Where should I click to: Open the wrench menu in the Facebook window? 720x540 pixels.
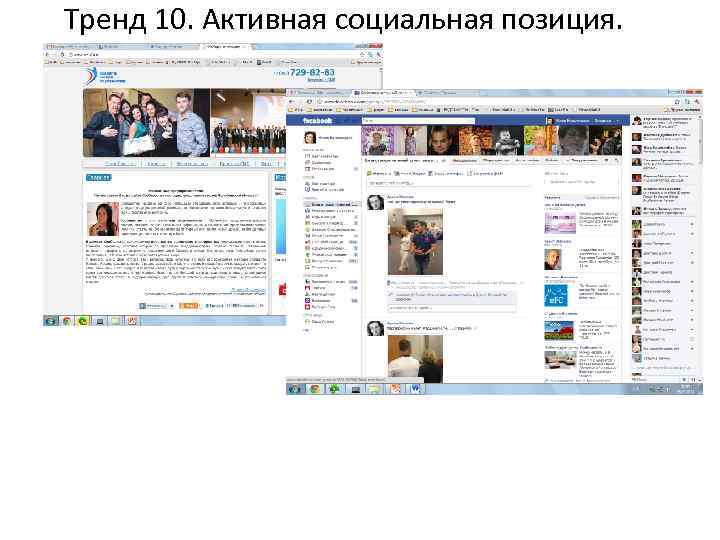697,101
